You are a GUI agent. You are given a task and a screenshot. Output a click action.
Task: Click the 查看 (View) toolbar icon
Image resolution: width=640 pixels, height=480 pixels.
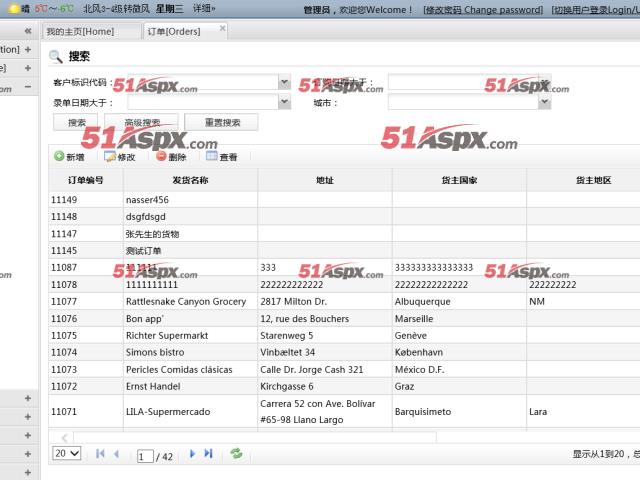click(x=212, y=157)
